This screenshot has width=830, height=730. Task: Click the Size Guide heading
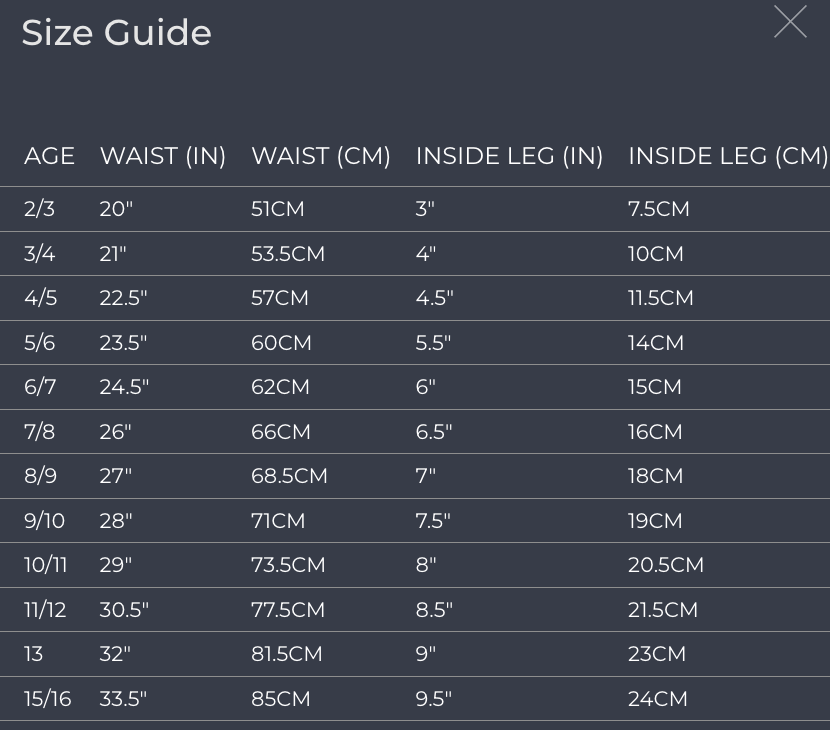[116, 33]
